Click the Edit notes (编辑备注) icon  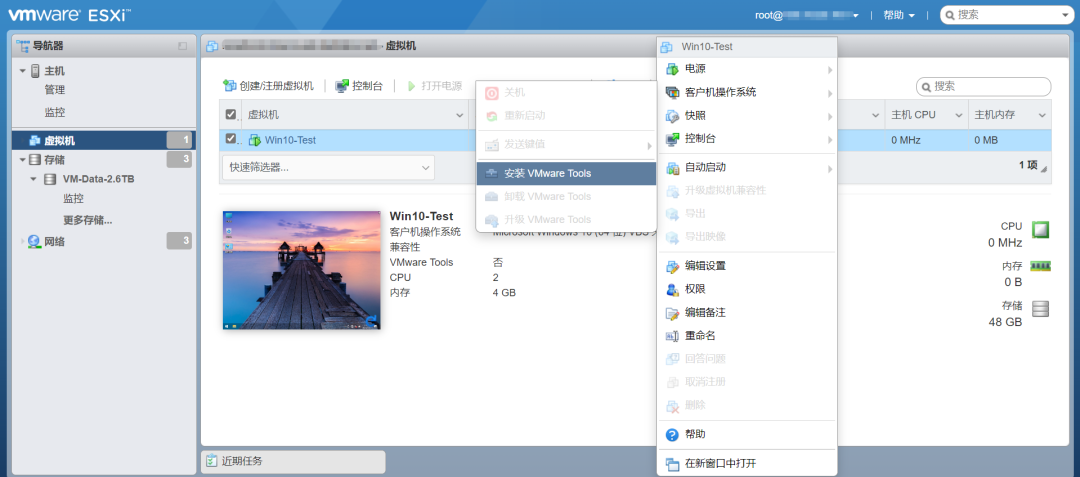(672, 313)
